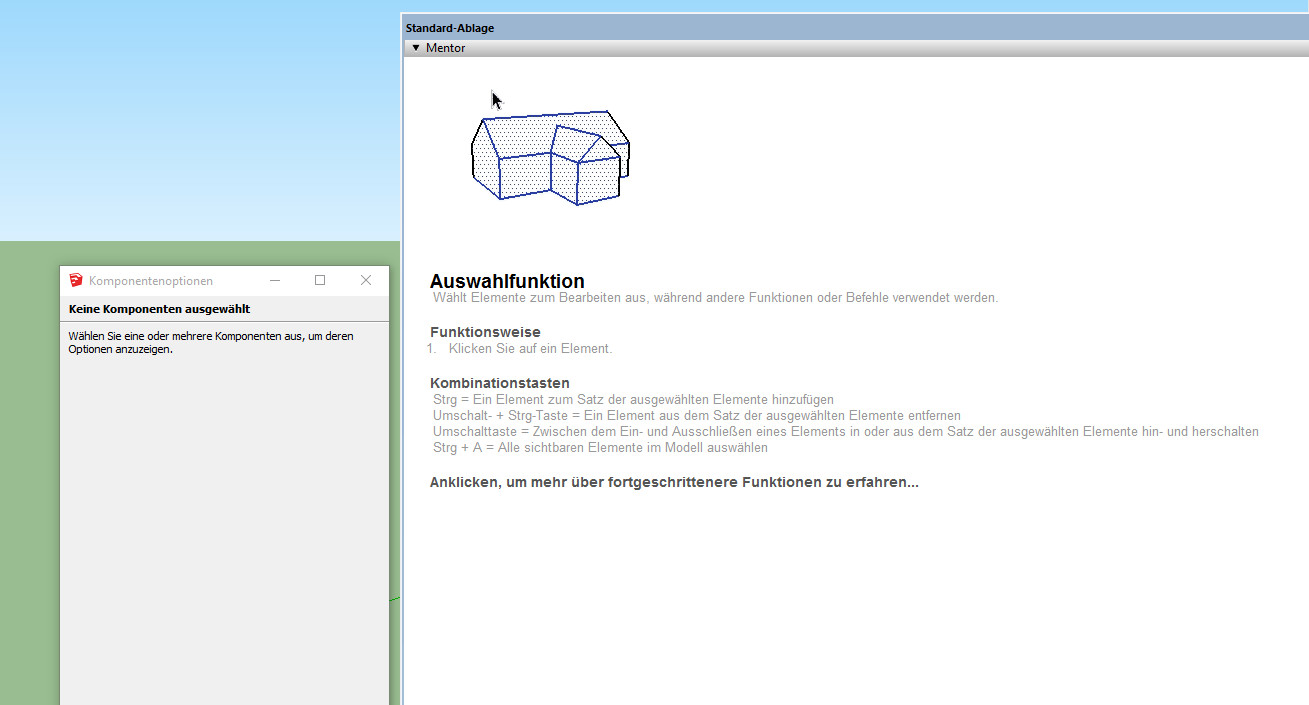This screenshot has width=1309, height=705.
Task: Minimize the Komponentenoptionen window
Action: 275,281
